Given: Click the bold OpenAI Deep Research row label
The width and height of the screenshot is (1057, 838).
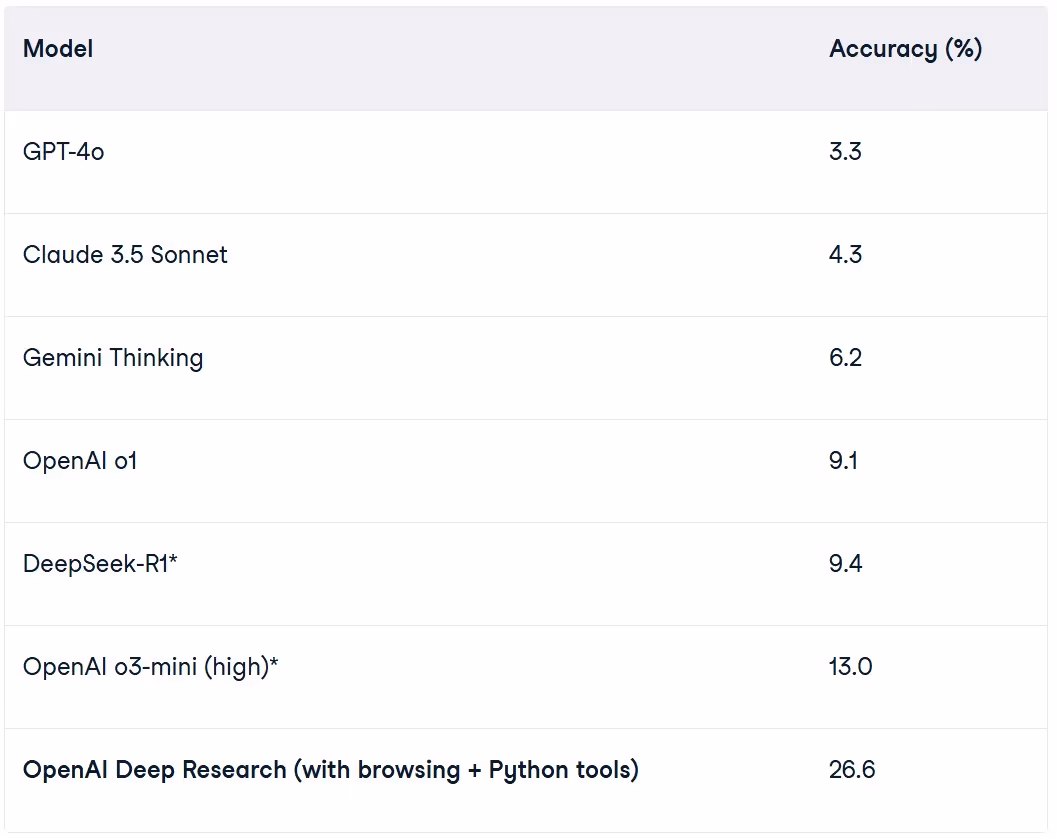Looking at the screenshot, I should (330, 770).
